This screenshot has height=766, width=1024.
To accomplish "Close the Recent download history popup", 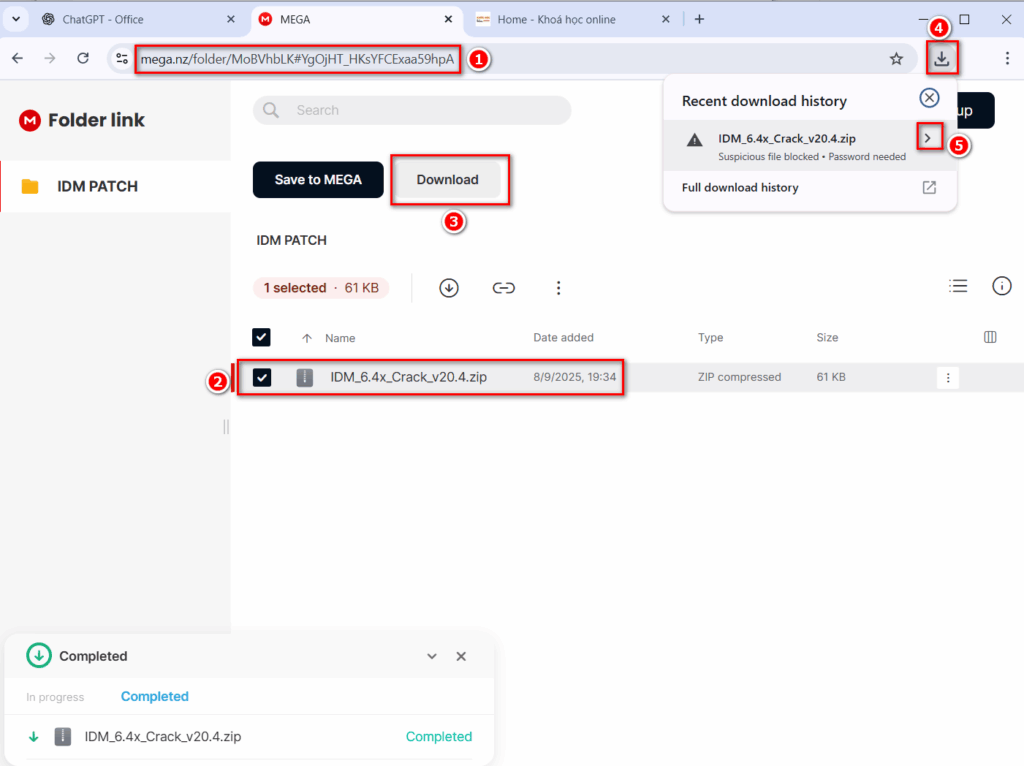I will click(929, 98).
